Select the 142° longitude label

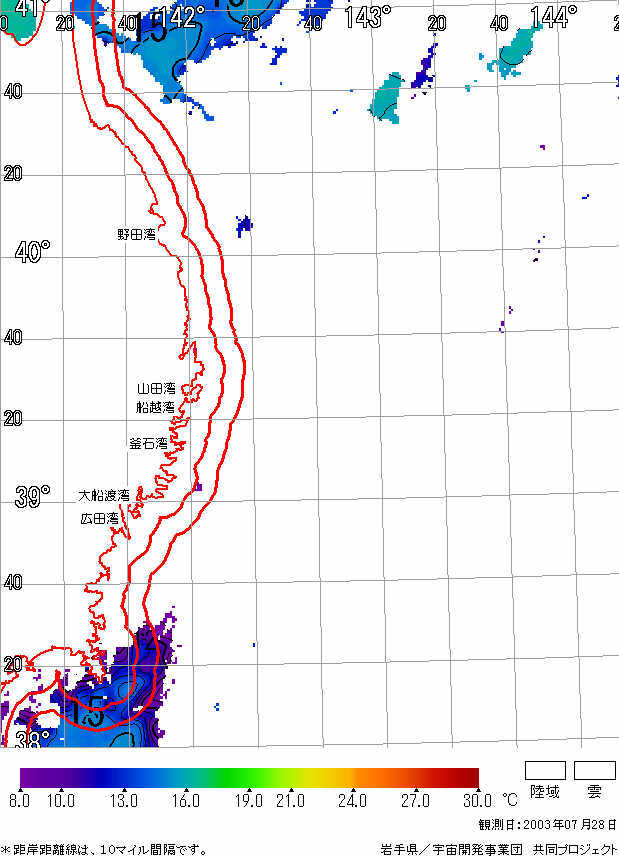tap(183, 16)
